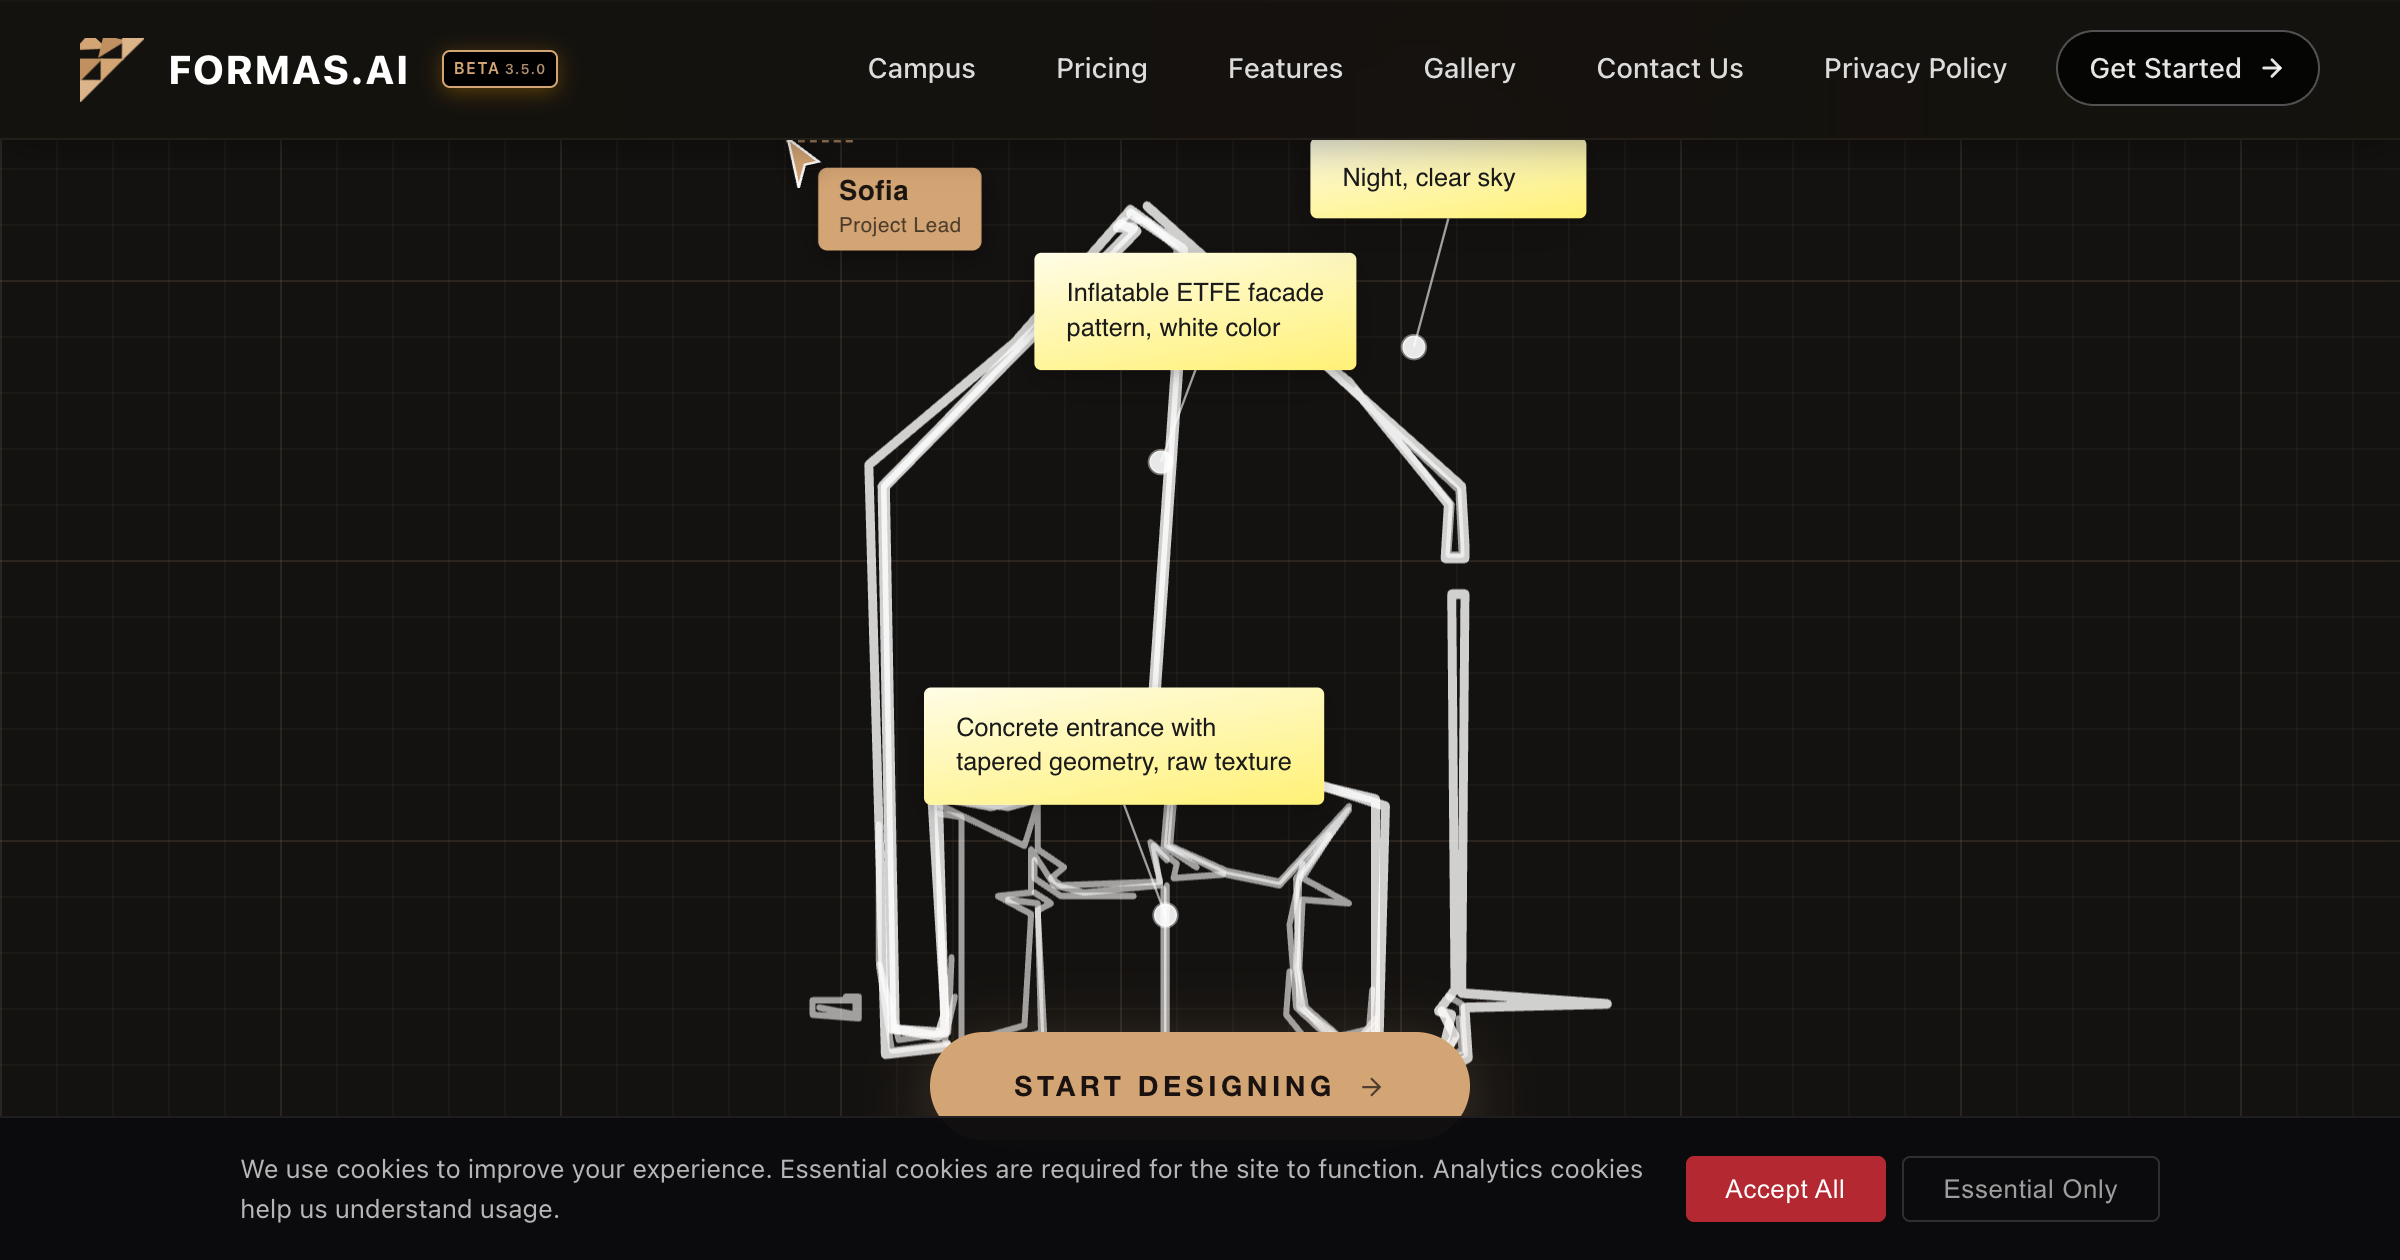The image size is (2400, 1260).
Task: Click the Formas.AI triangular logo icon
Action: [111, 69]
